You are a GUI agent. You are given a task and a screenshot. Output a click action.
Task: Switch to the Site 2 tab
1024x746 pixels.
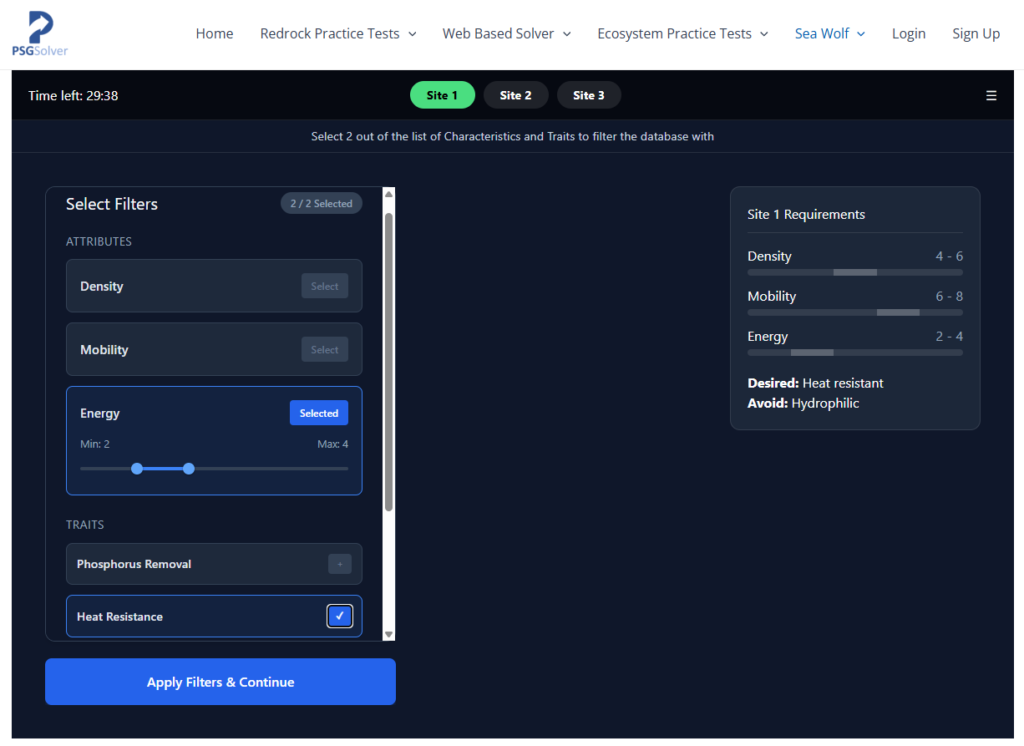[x=516, y=95]
